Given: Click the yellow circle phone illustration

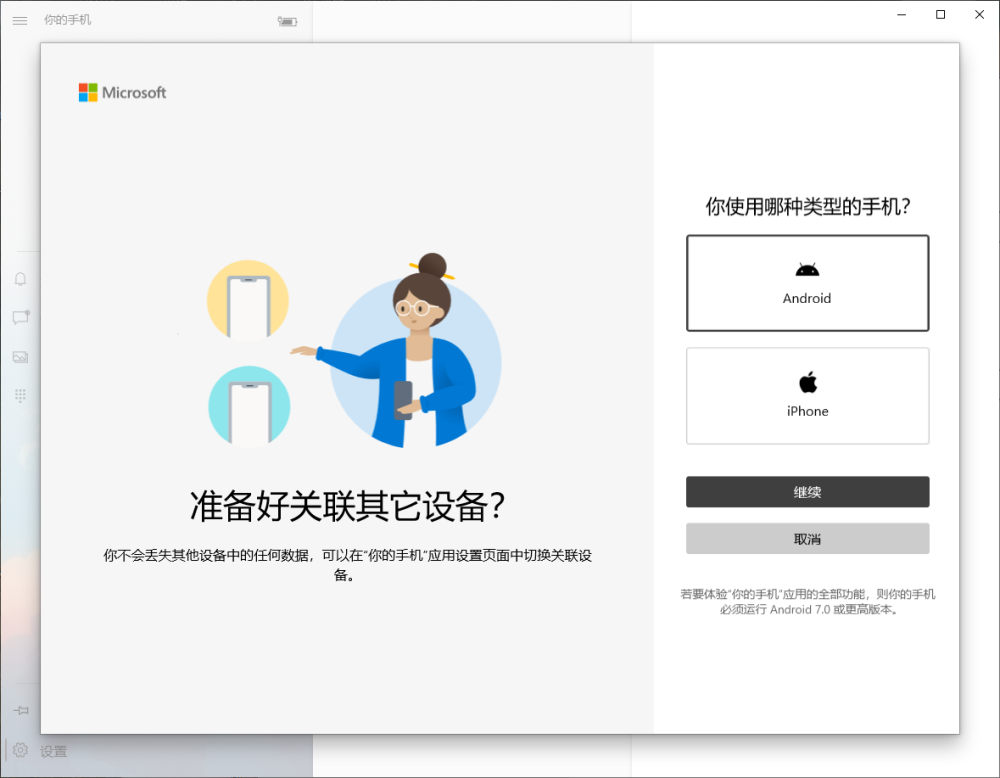Looking at the screenshot, I should (x=248, y=300).
